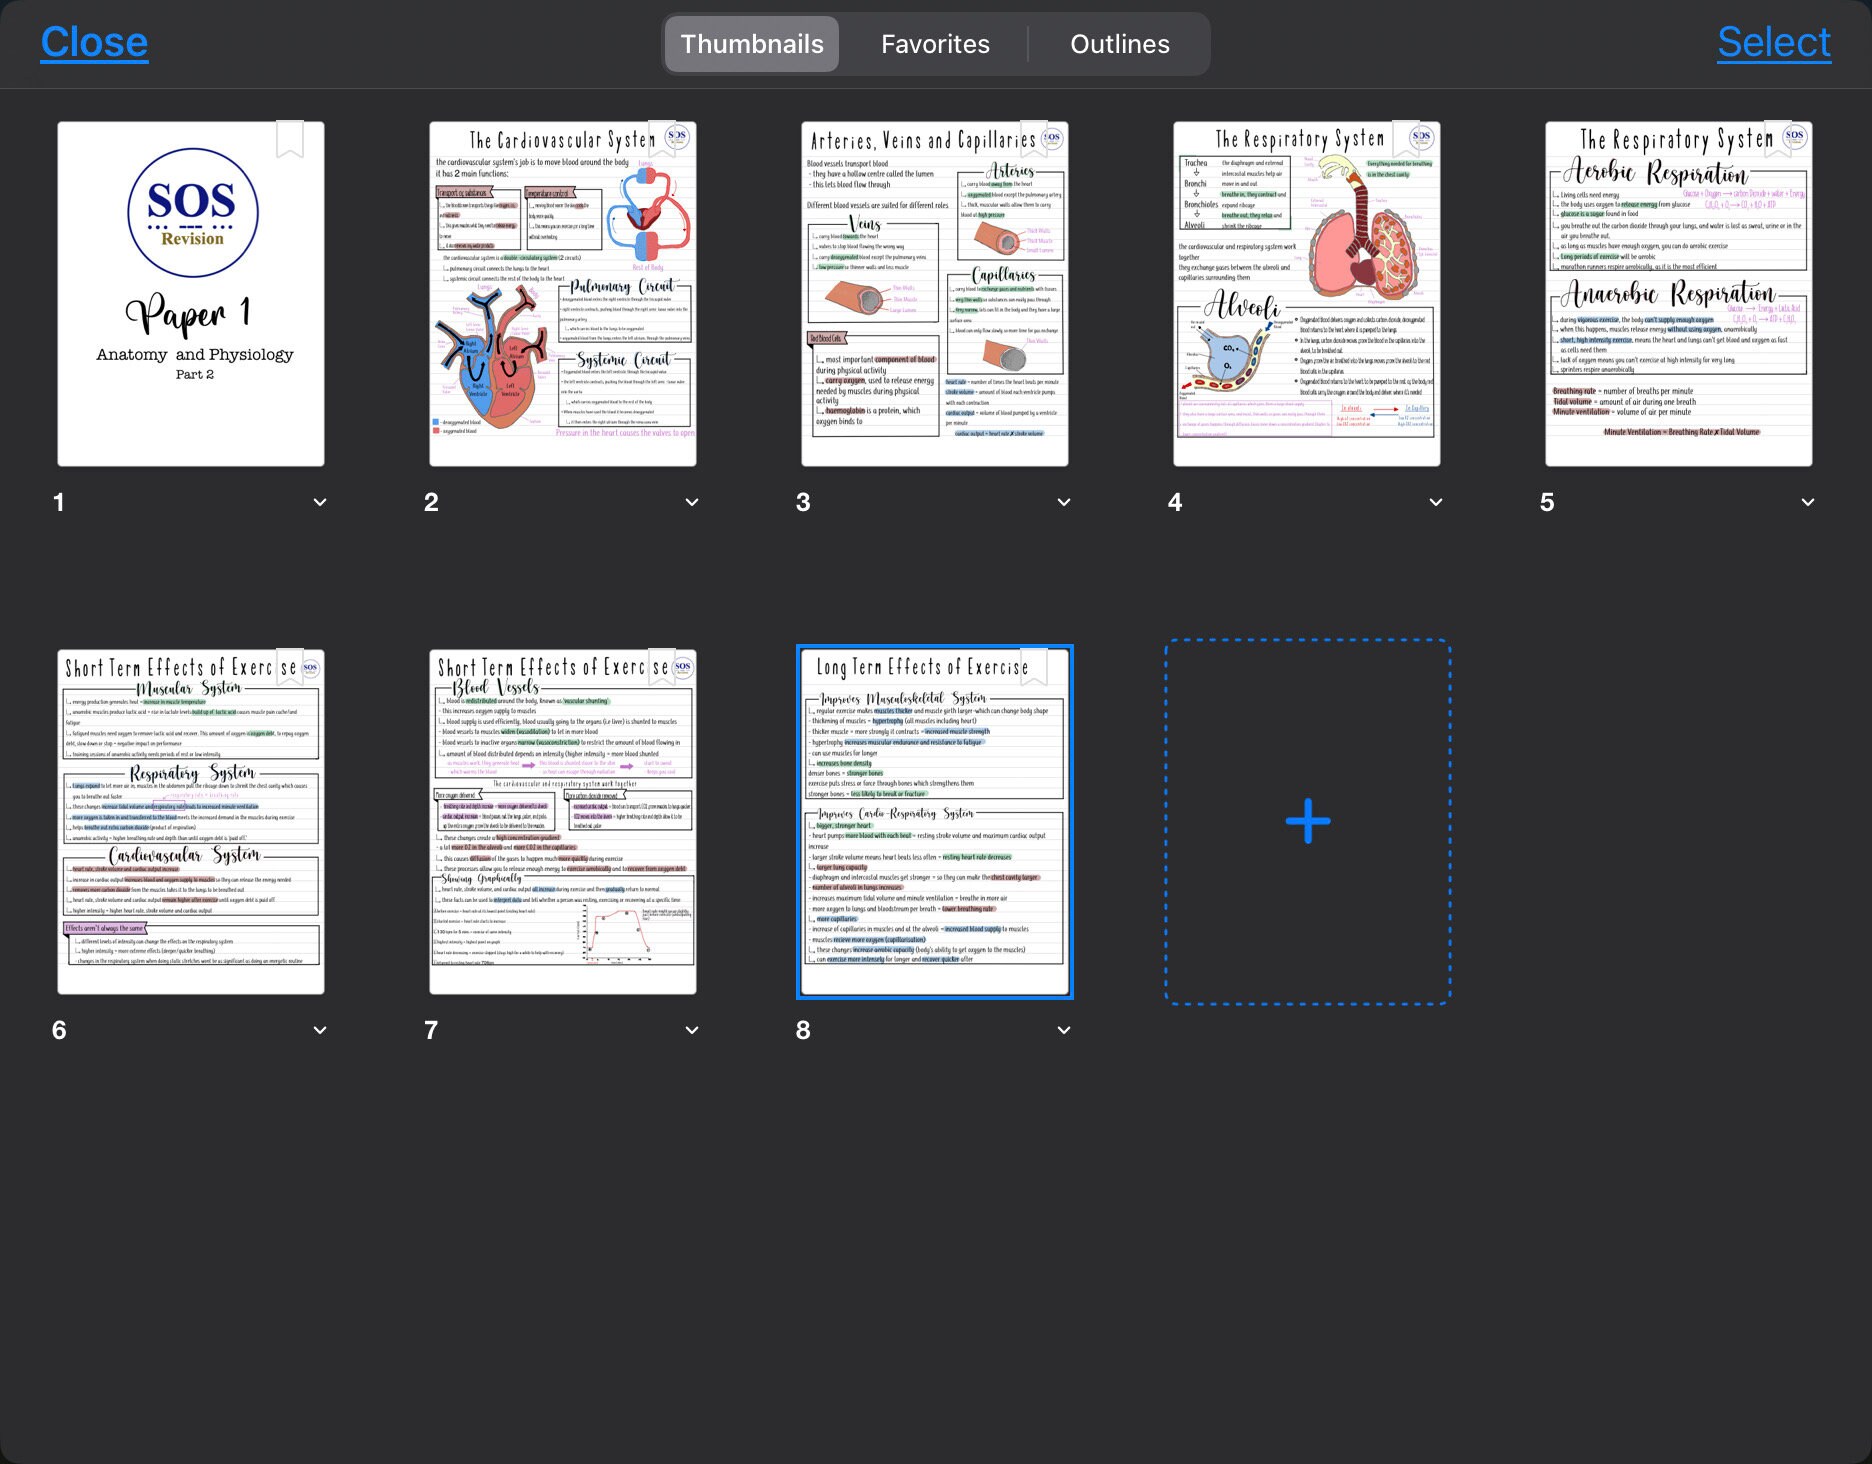Open Short Term Effects page 7 thumbnail

pos(563,822)
